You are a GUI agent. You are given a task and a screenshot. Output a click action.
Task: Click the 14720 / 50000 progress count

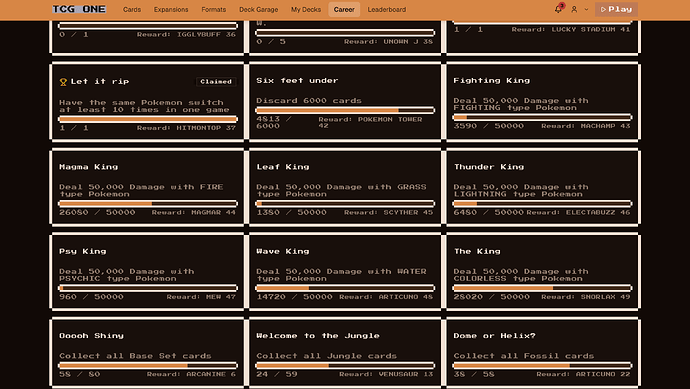pyautogui.click(x=294, y=297)
